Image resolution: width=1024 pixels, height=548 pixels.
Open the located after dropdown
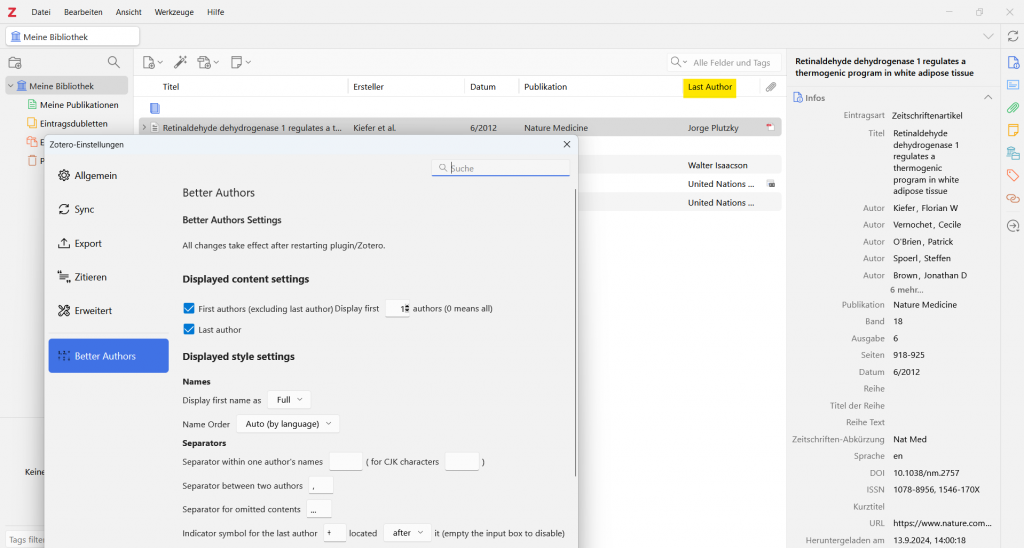pyautogui.click(x=408, y=533)
